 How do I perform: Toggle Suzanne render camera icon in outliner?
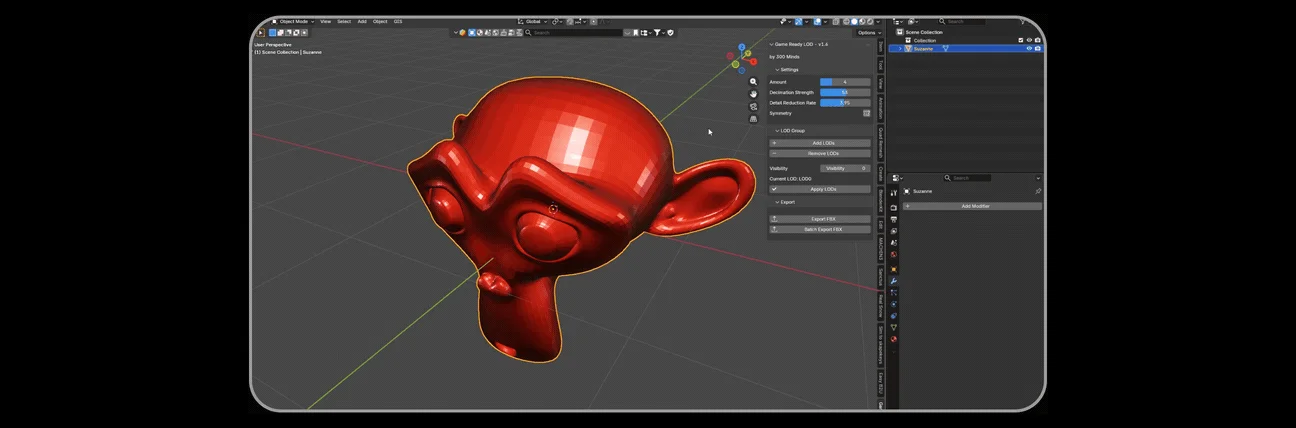(x=1037, y=48)
